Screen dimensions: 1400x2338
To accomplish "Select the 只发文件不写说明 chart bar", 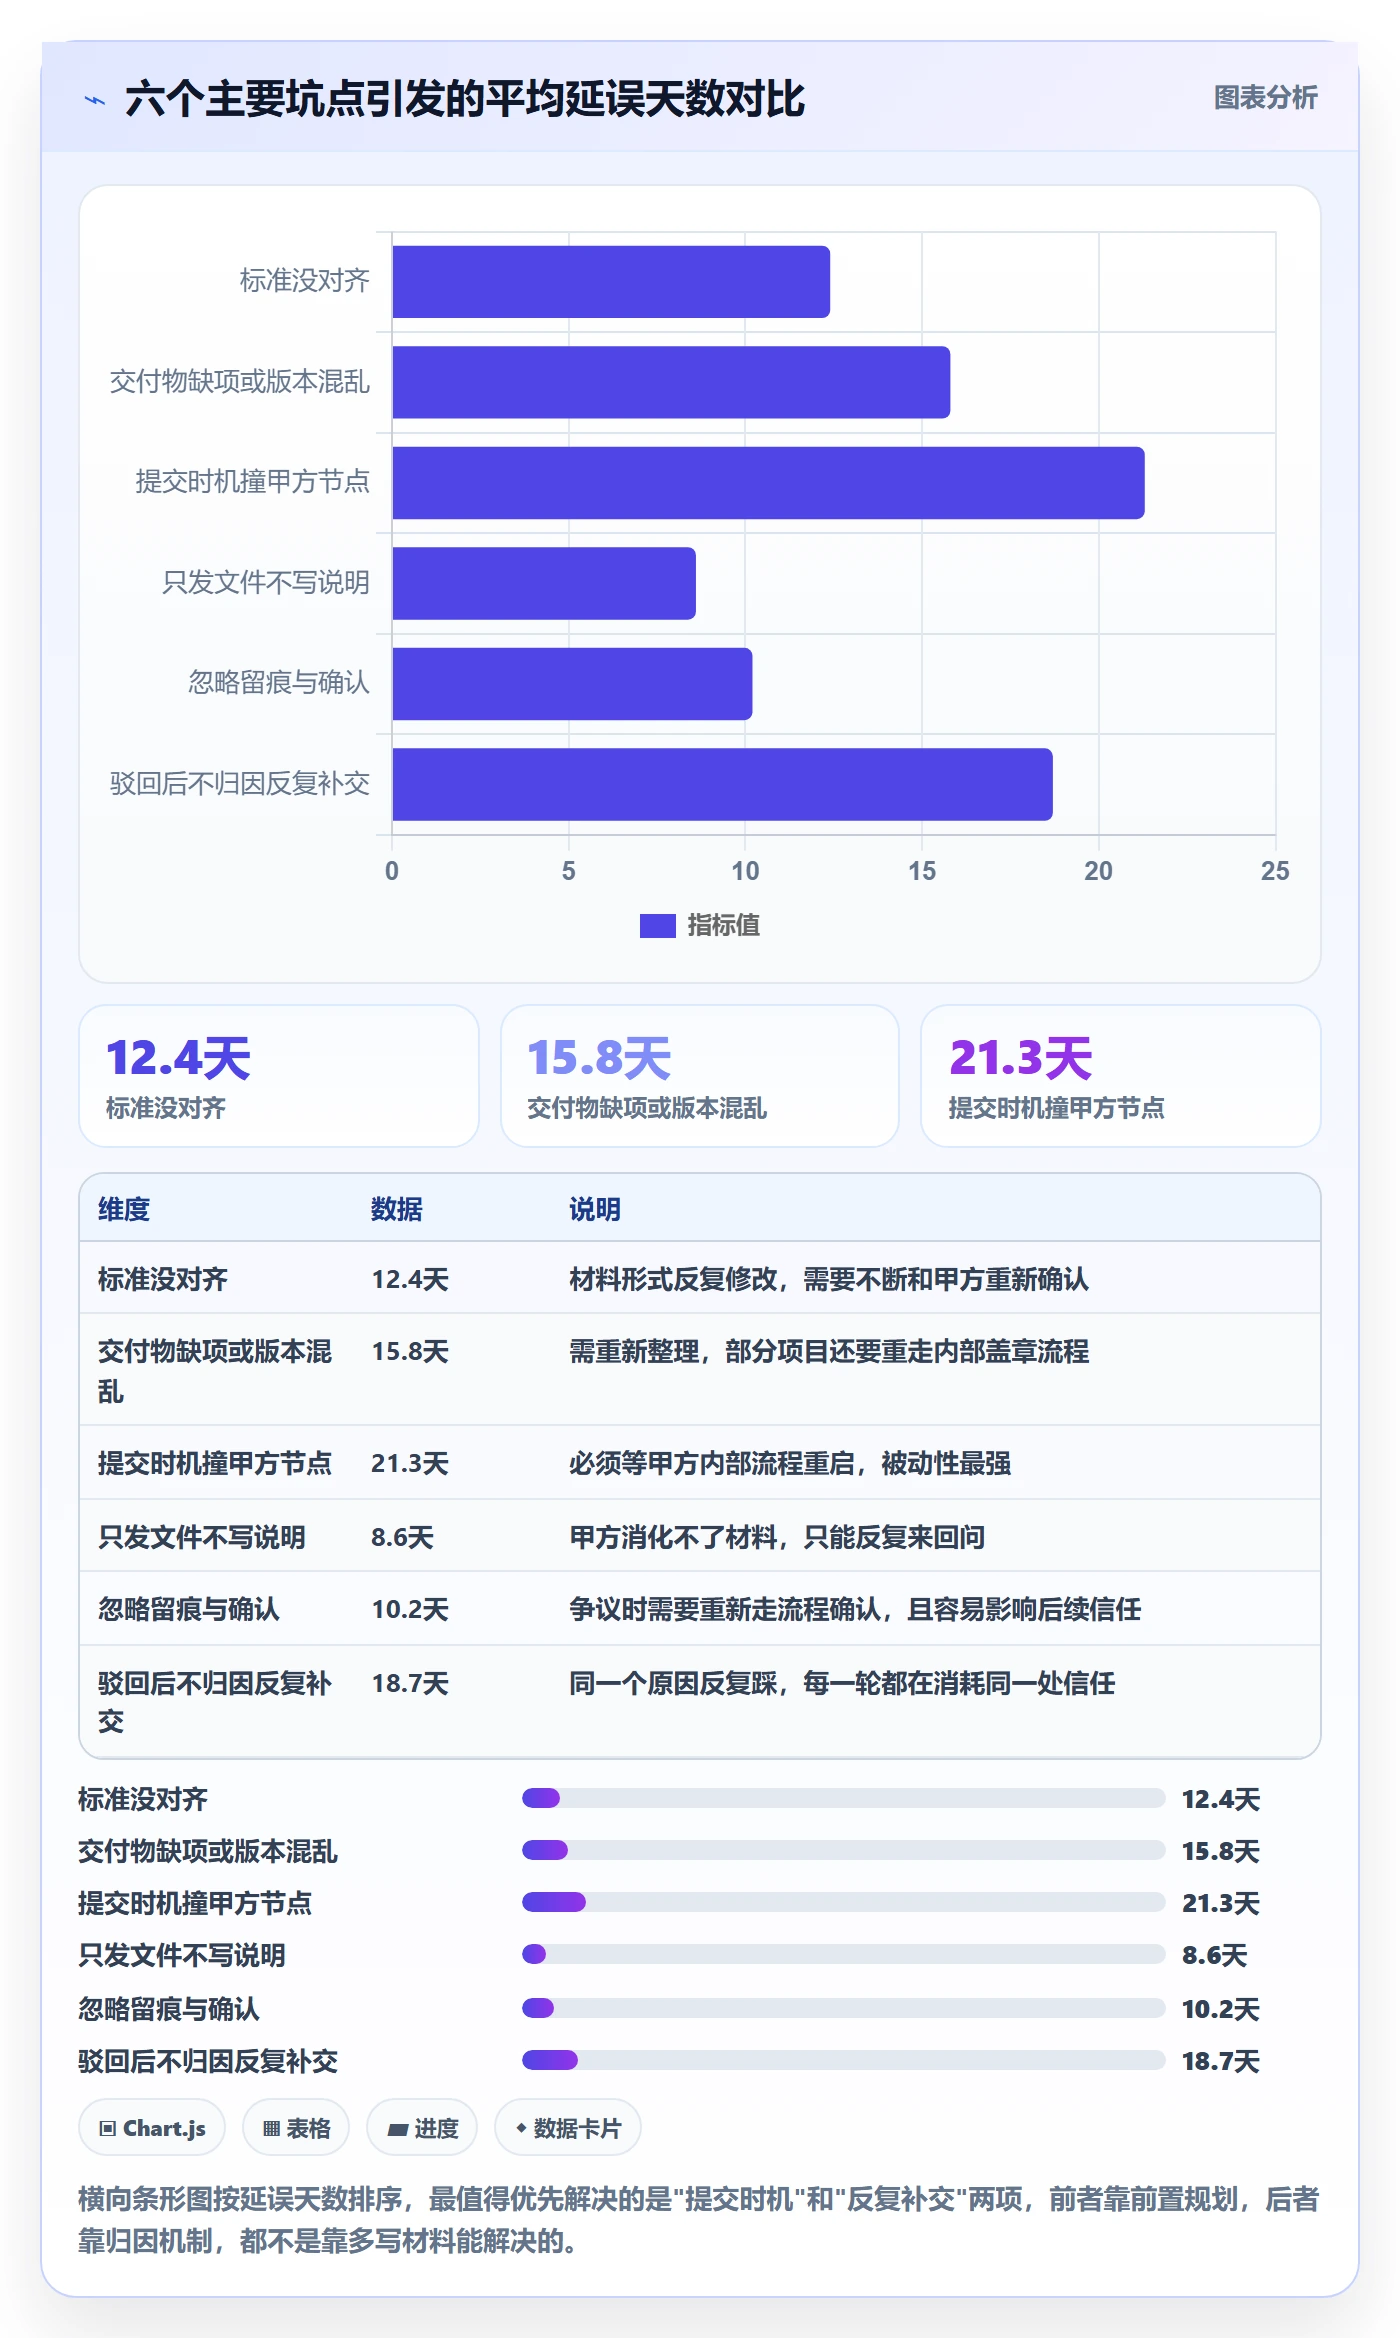I will pos(544,583).
